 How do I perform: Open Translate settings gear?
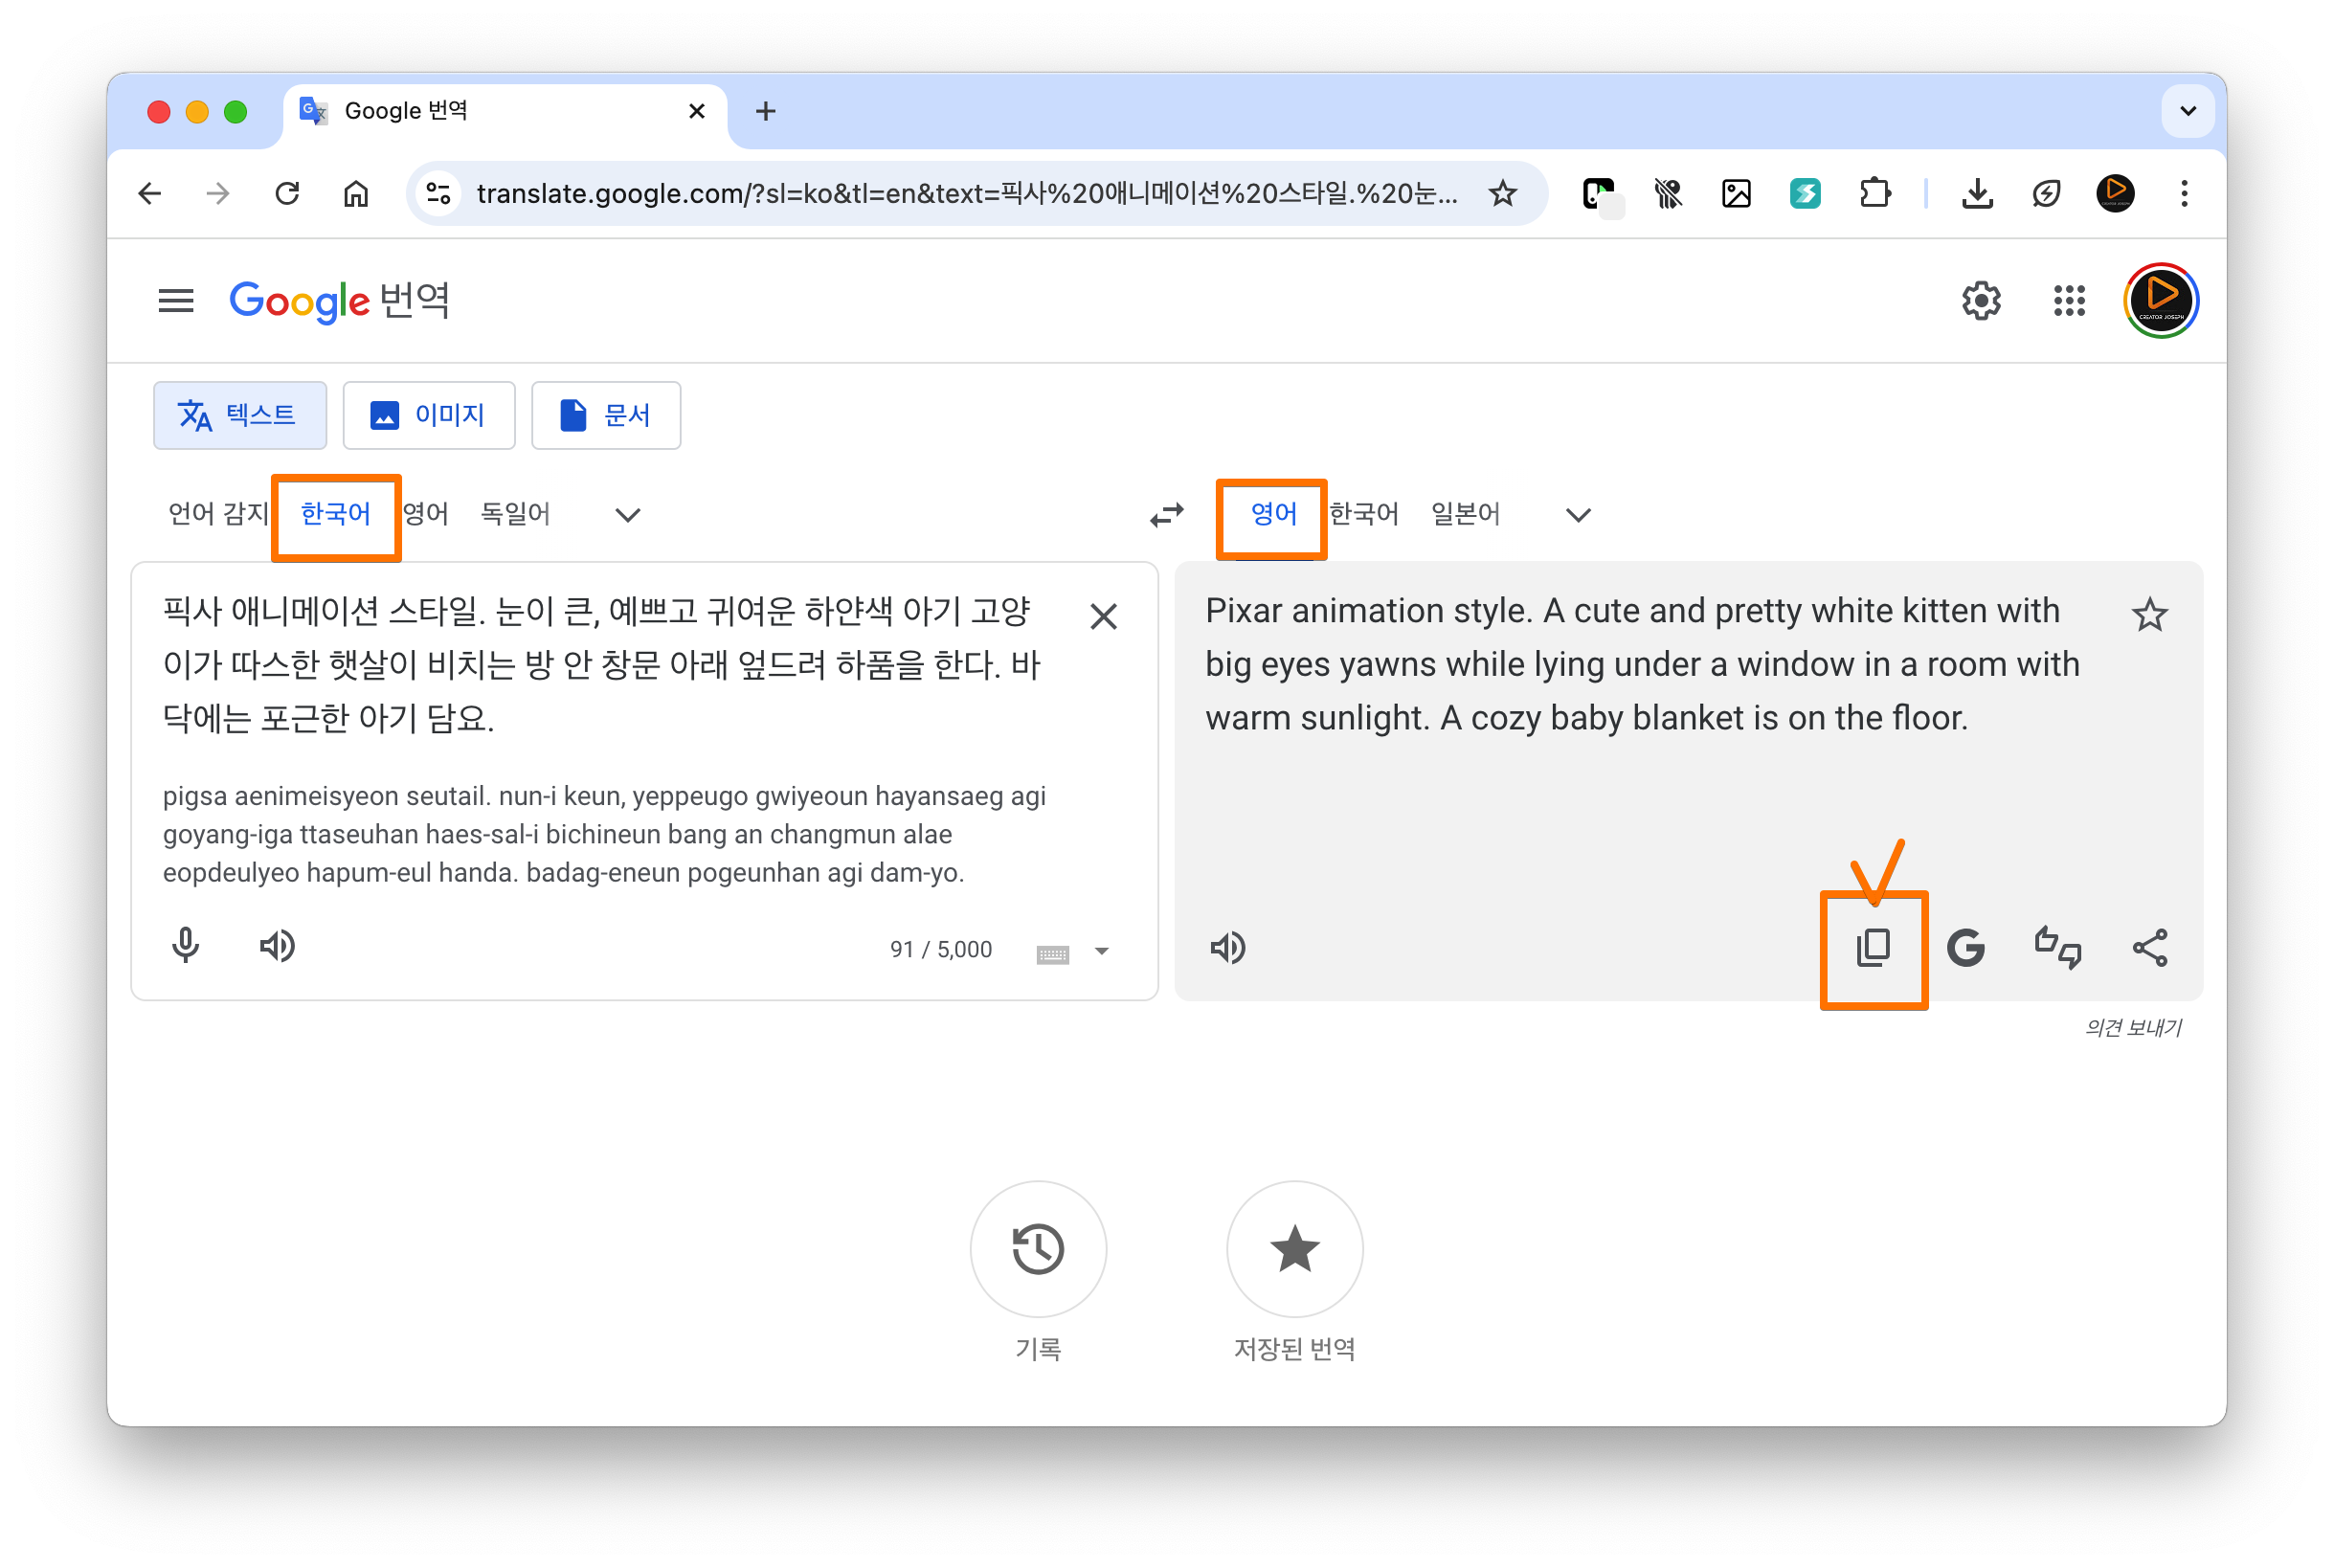pos(1980,300)
